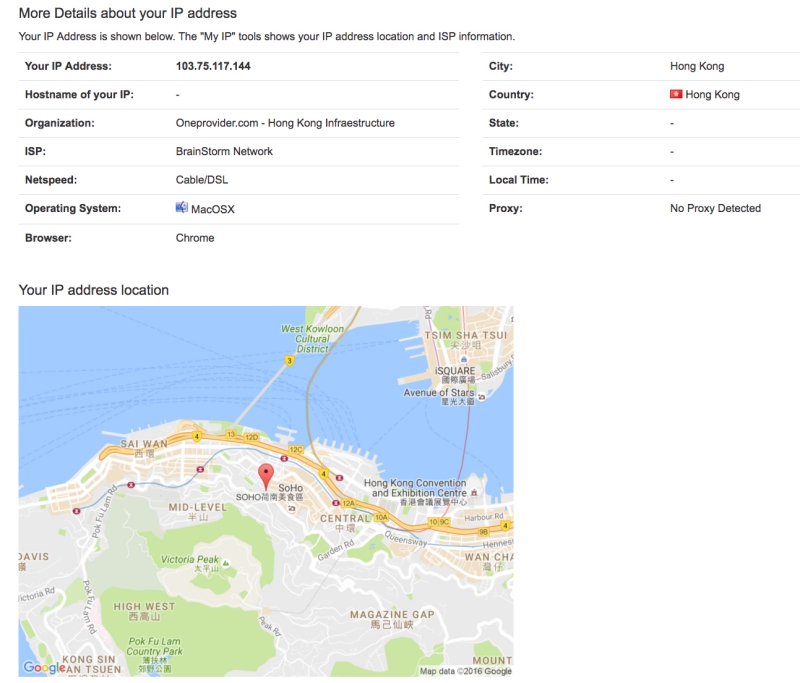Click the 12D highway exit marker
800x683 pixels.
coord(252,437)
